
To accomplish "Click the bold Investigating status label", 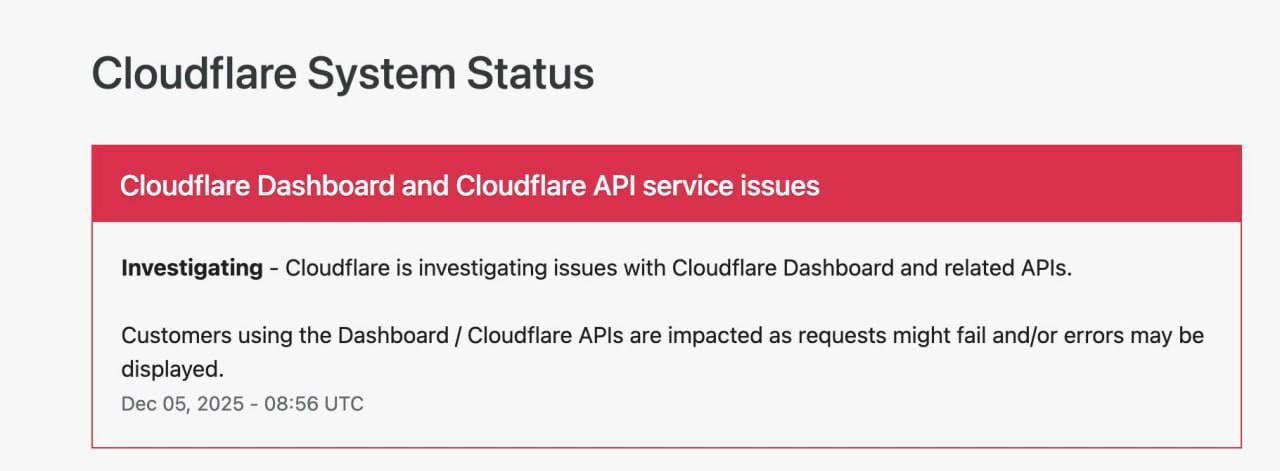I will (191, 269).
